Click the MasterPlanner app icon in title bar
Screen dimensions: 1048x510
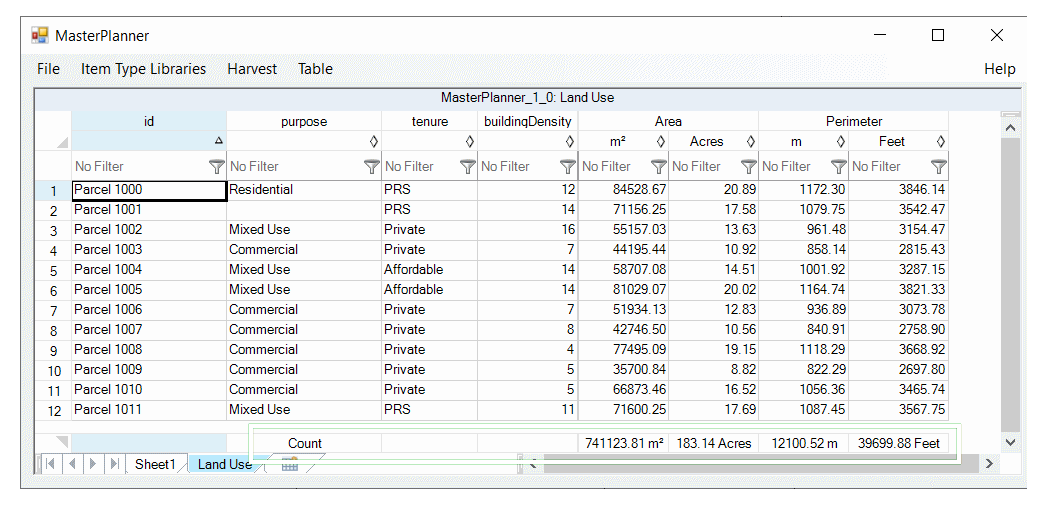click(40, 35)
